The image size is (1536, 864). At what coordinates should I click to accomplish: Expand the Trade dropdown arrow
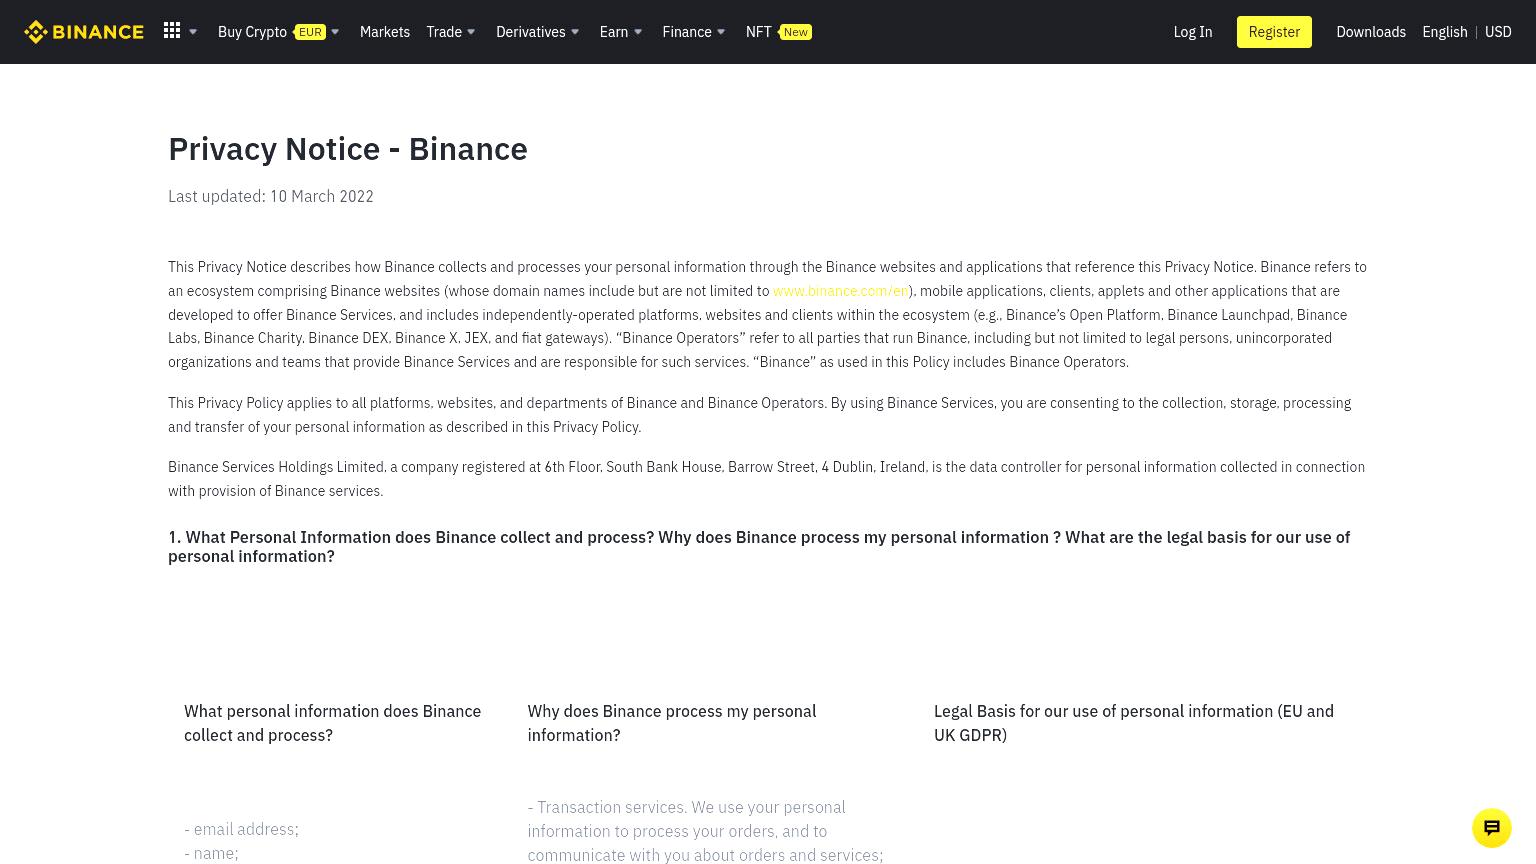(x=471, y=32)
